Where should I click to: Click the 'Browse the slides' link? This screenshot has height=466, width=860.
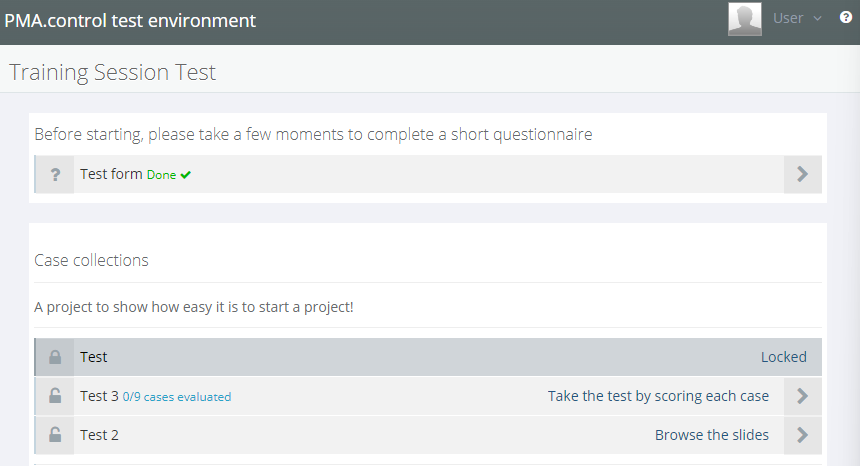[711, 435]
